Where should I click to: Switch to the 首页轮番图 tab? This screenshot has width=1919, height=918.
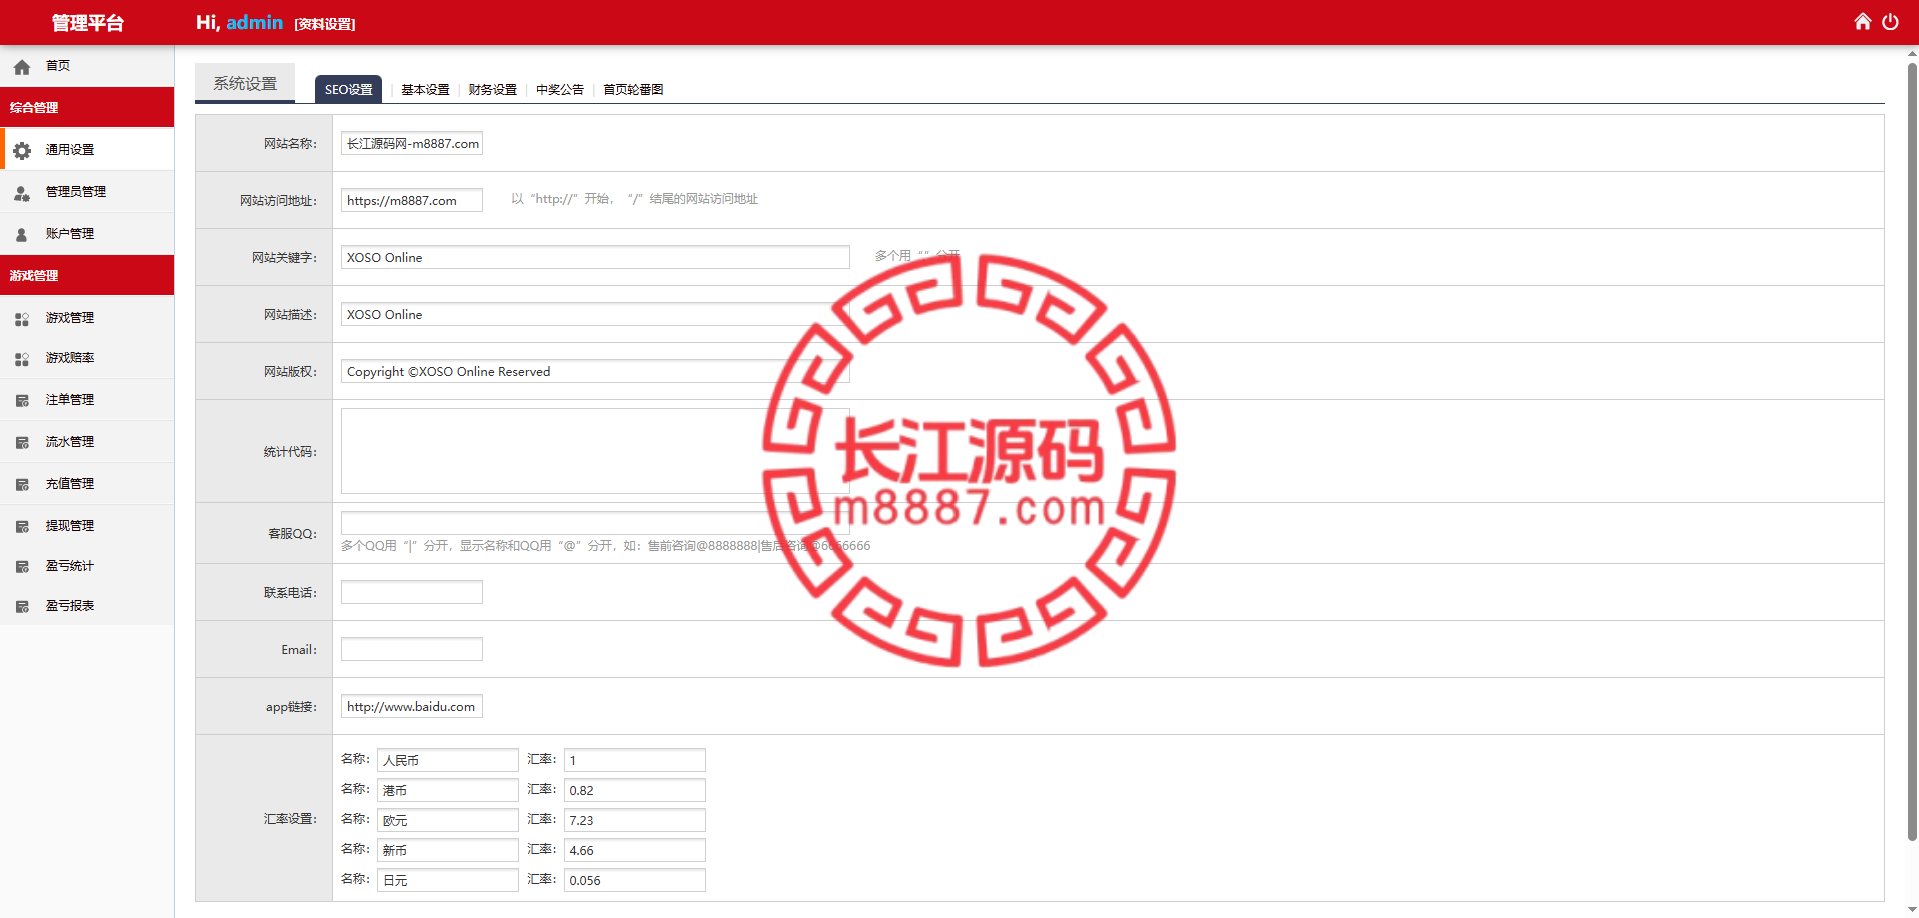pos(633,89)
